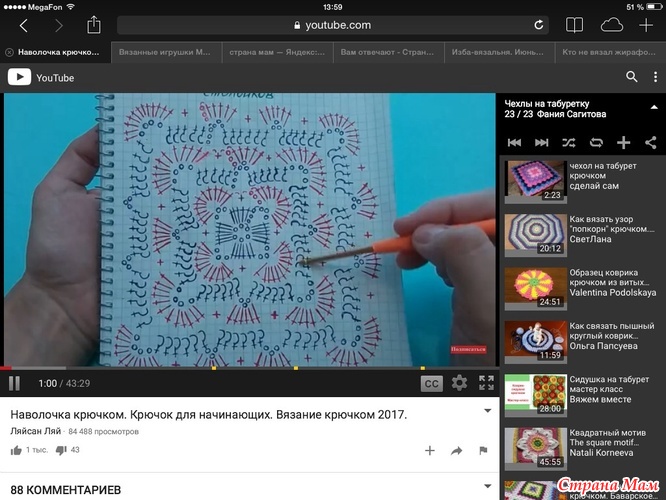
Task: Open the YouTube logo home link
Action: pyautogui.click(x=41, y=77)
